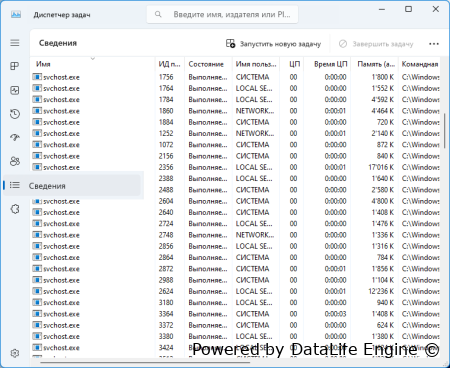450x368 pixels.
Task: Click svchost.exe icon in row PID 2156
Action: click(x=37, y=156)
